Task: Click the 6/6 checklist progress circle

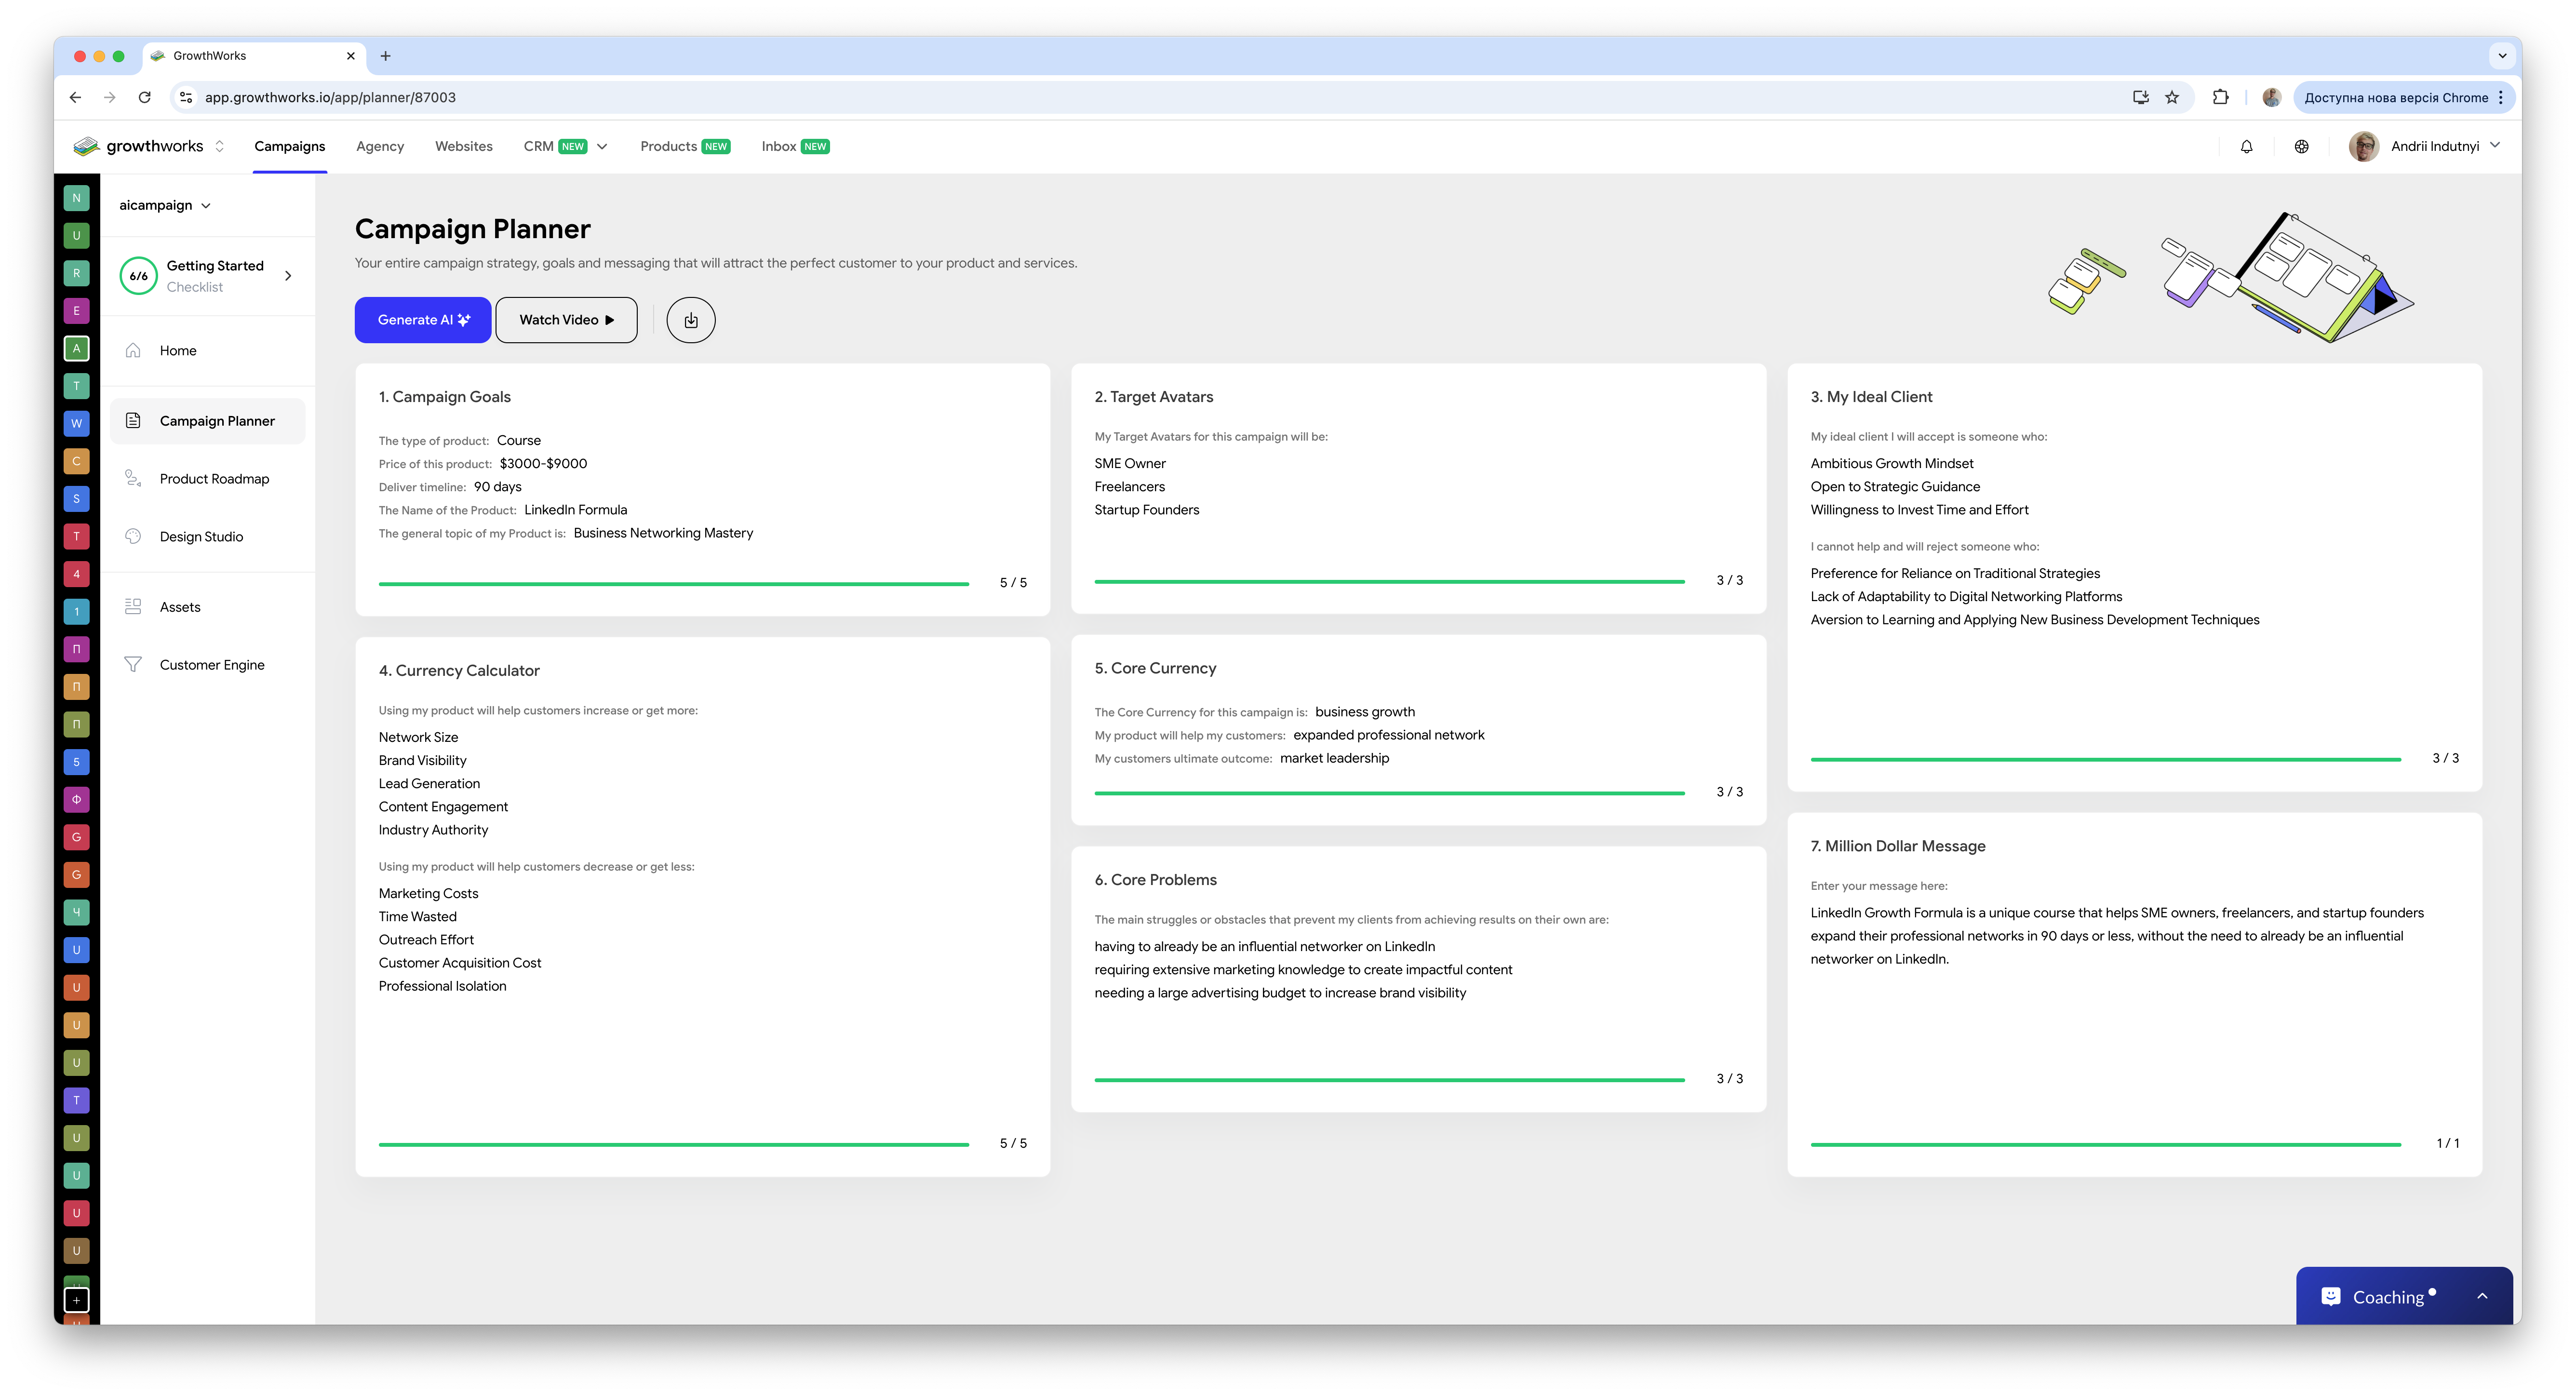Action: tap(139, 276)
